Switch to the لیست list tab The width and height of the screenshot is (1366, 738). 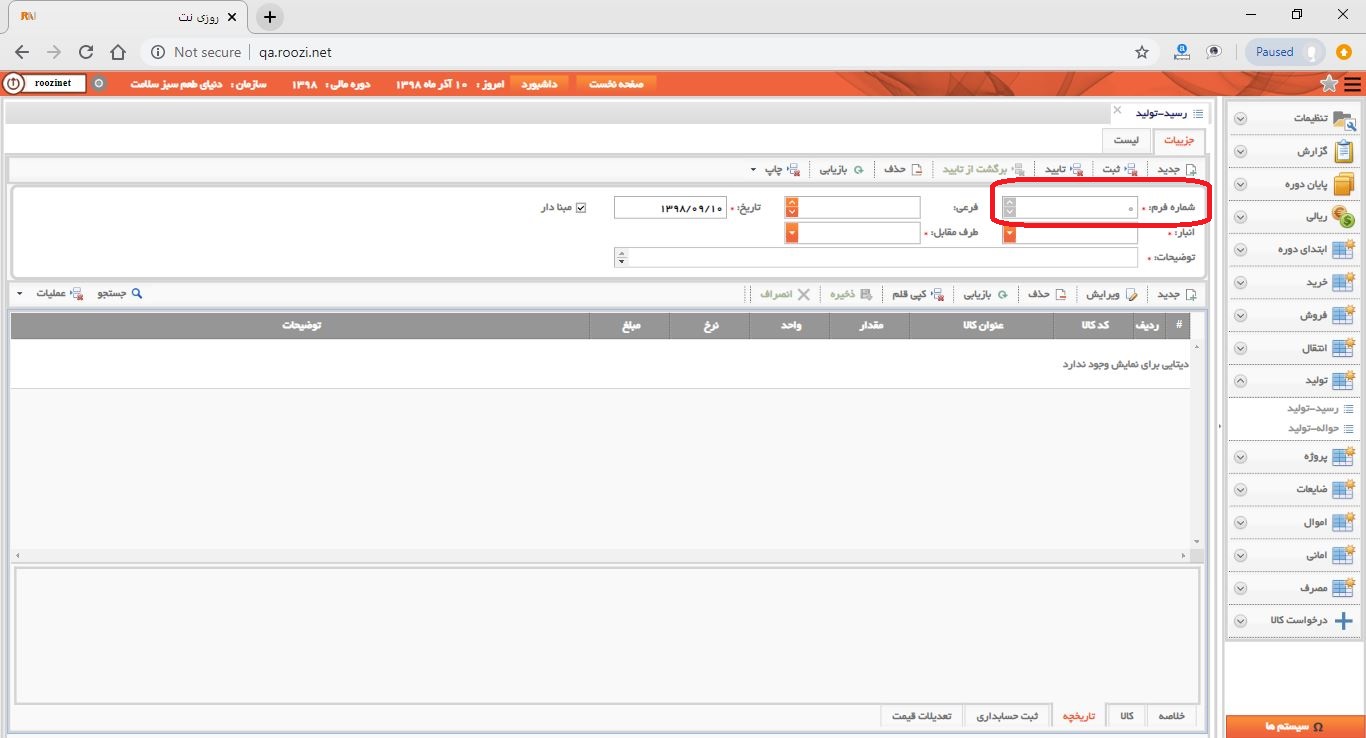point(1126,141)
